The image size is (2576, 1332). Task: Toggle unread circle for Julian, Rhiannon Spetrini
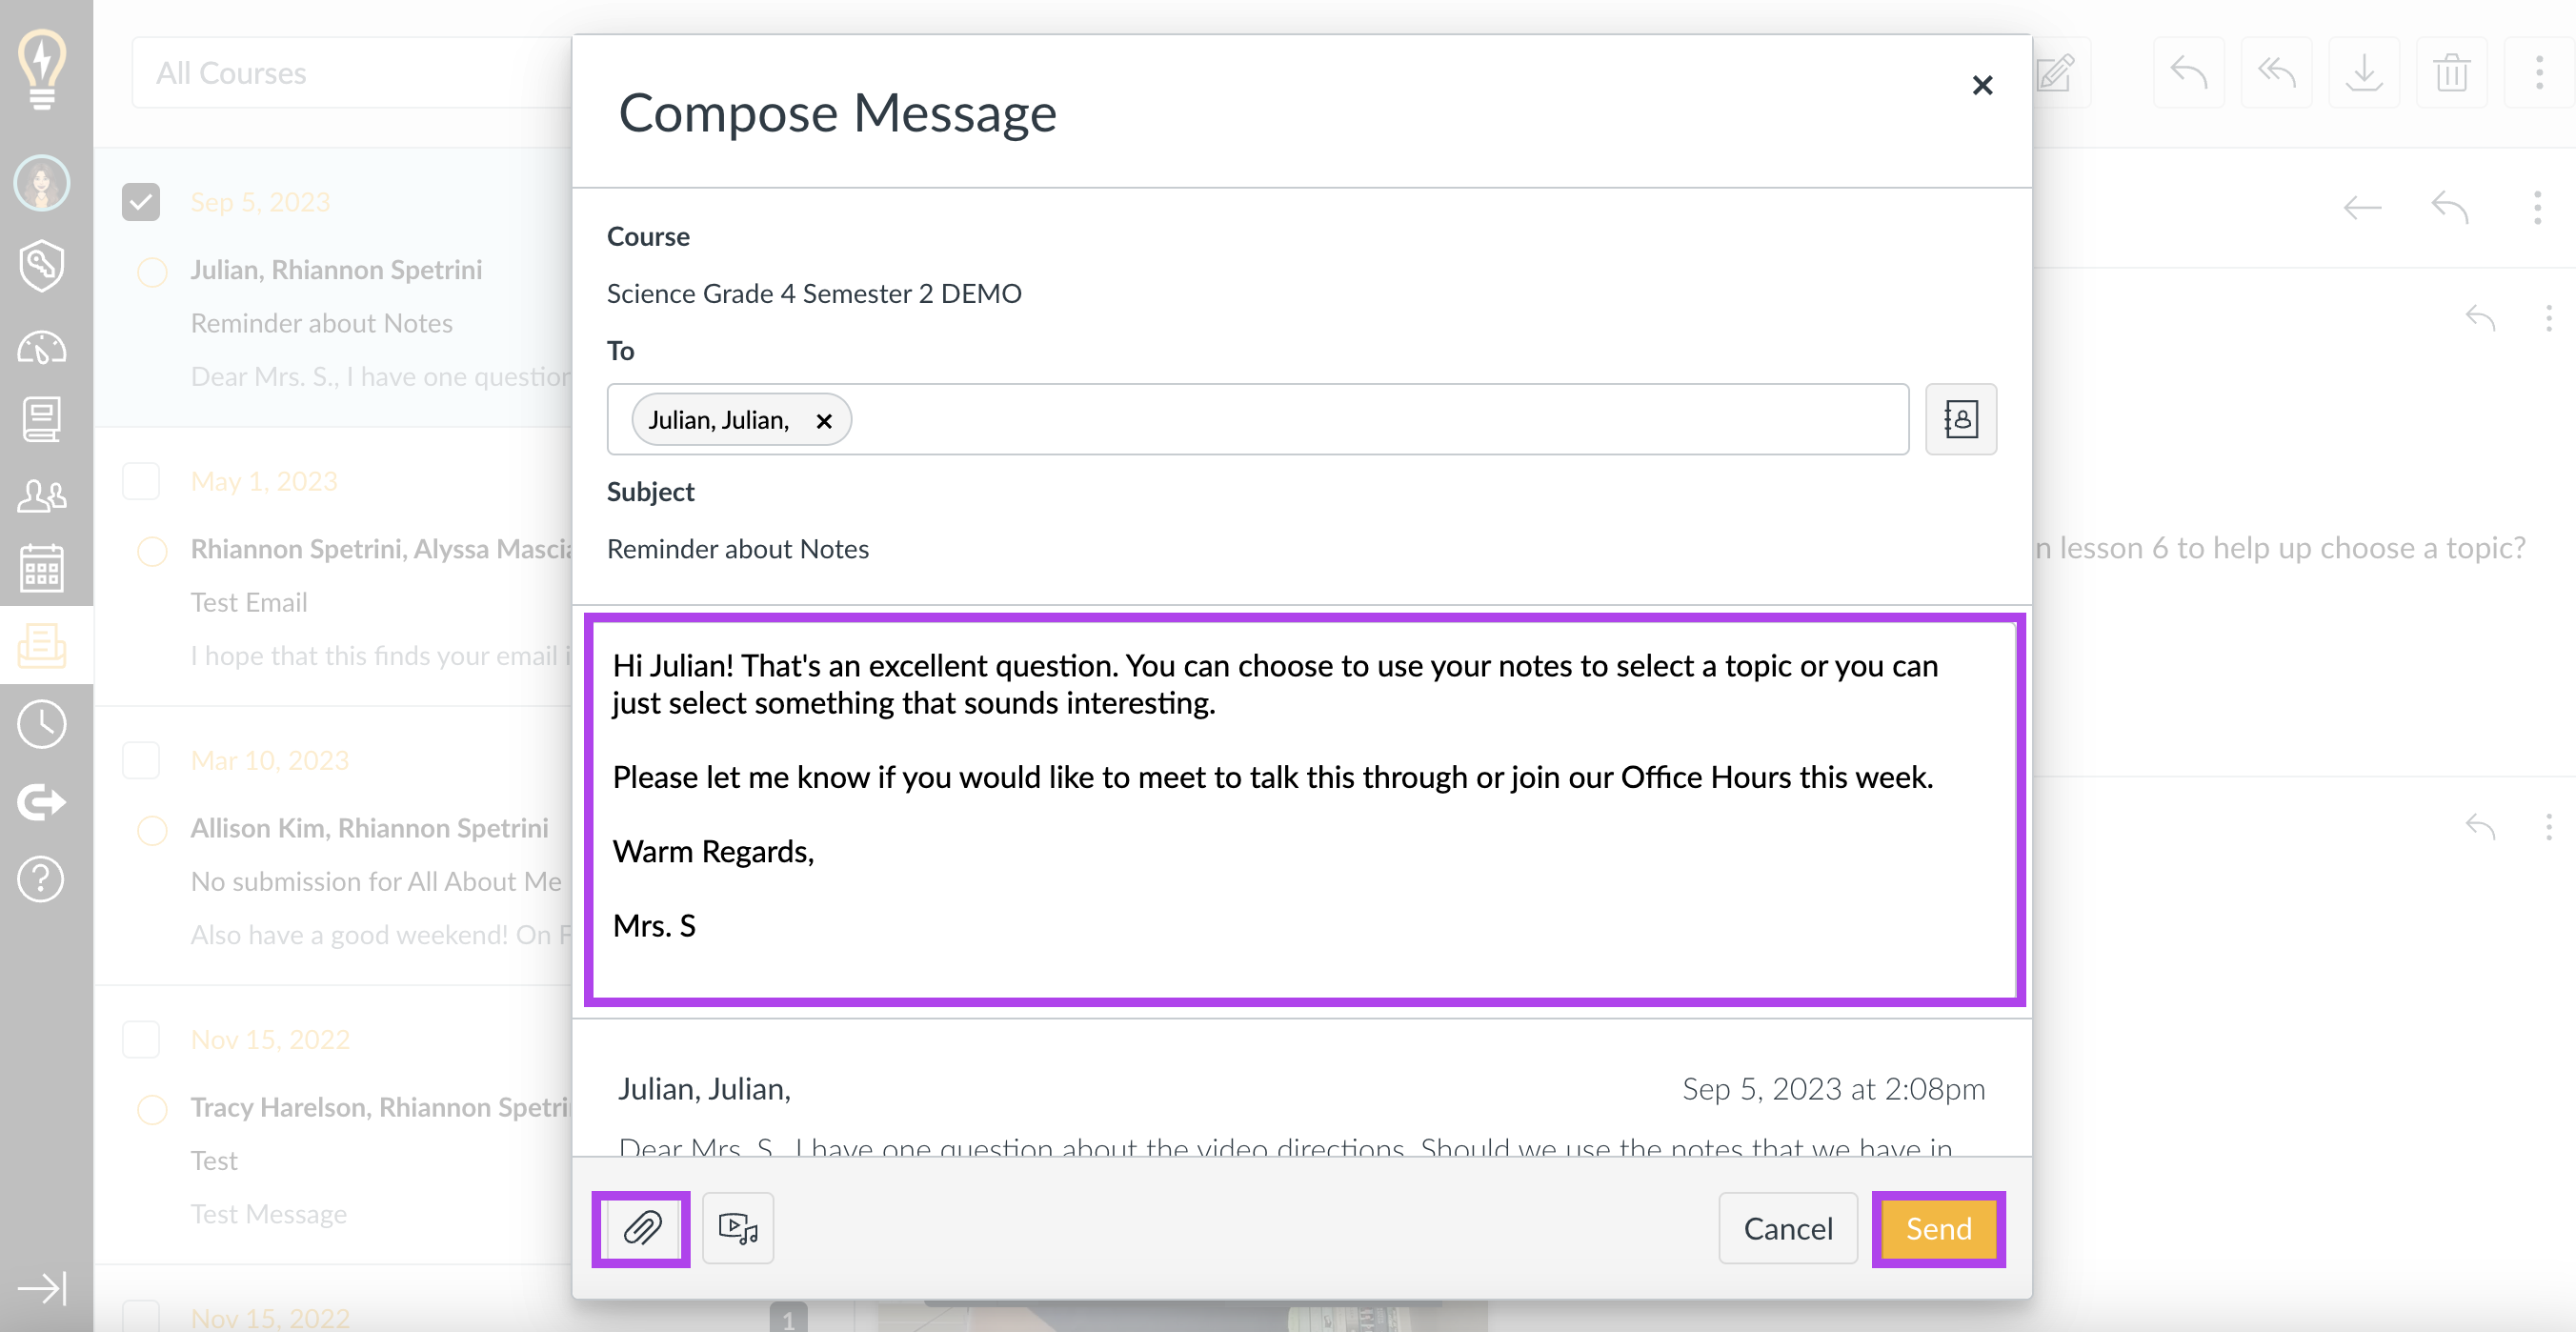(152, 271)
